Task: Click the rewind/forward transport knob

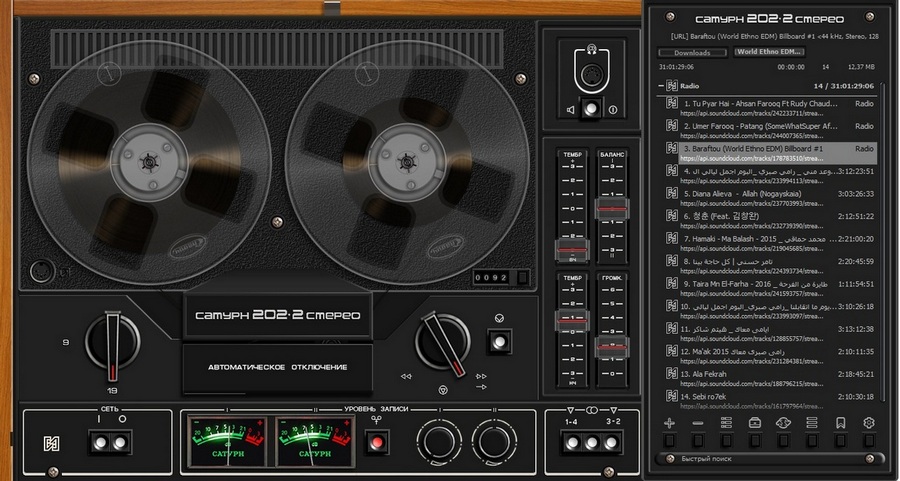Action: (x=441, y=342)
